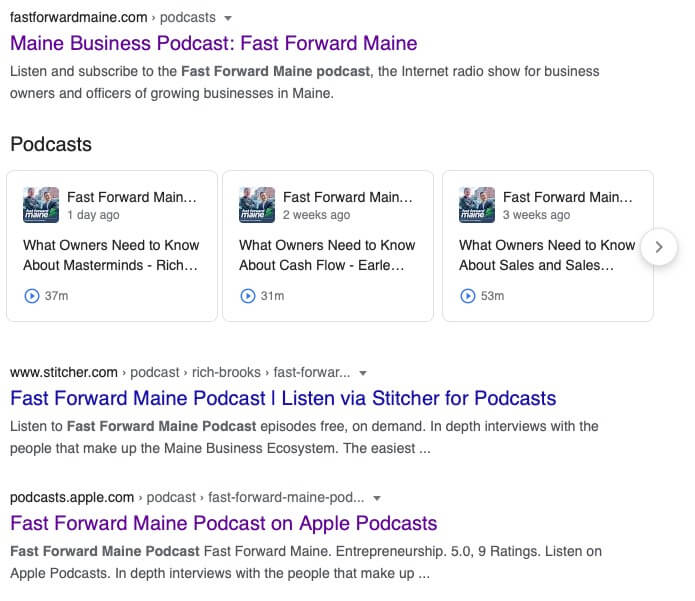The height and width of the screenshot is (601, 695).
Task: Play the 37m Masterminds episode
Action: point(31,296)
